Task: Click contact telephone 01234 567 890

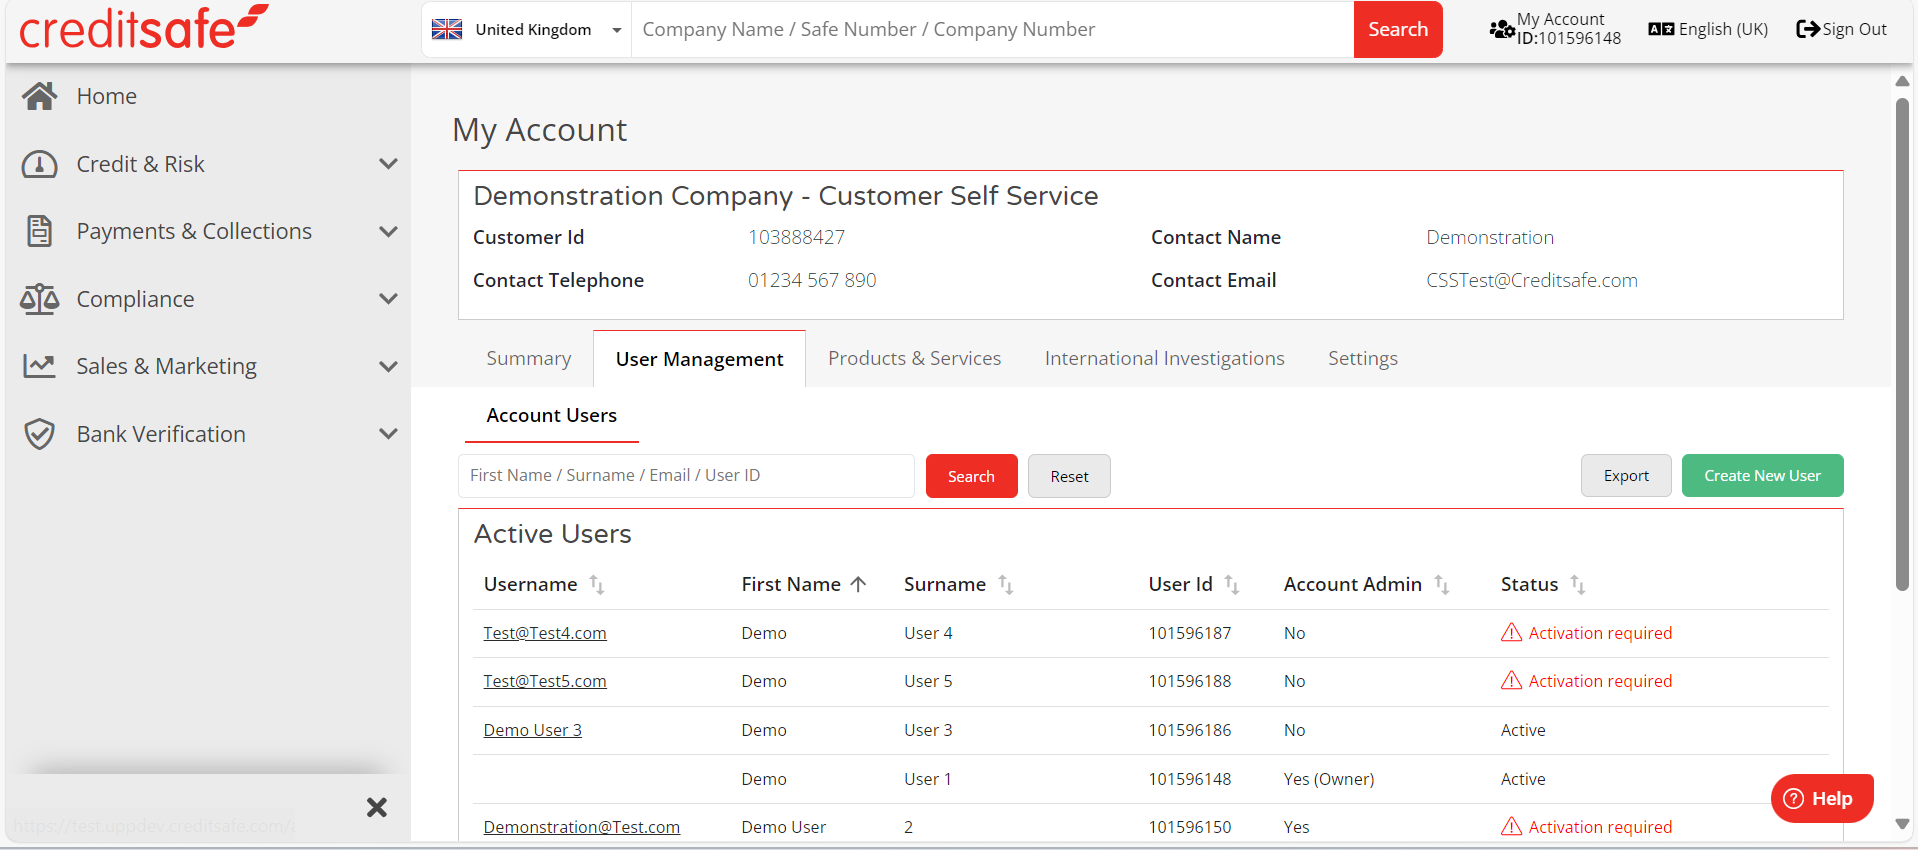Action: tap(812, 280)
